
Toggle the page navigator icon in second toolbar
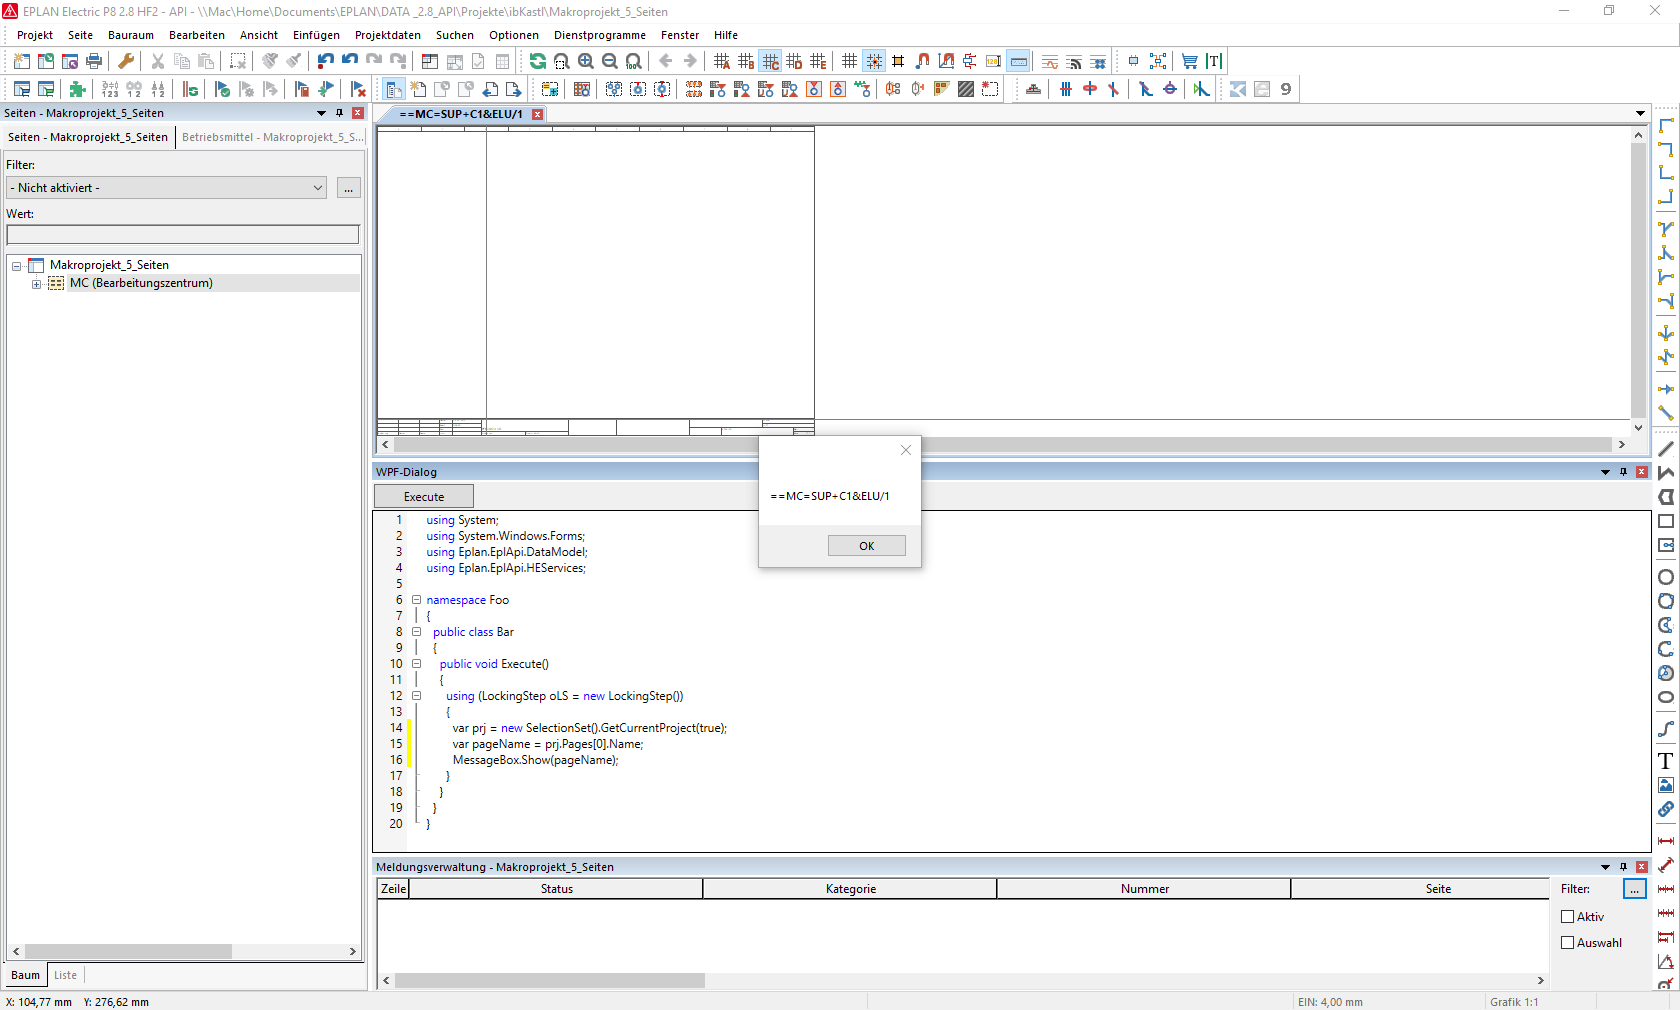(x=394, y=89)
